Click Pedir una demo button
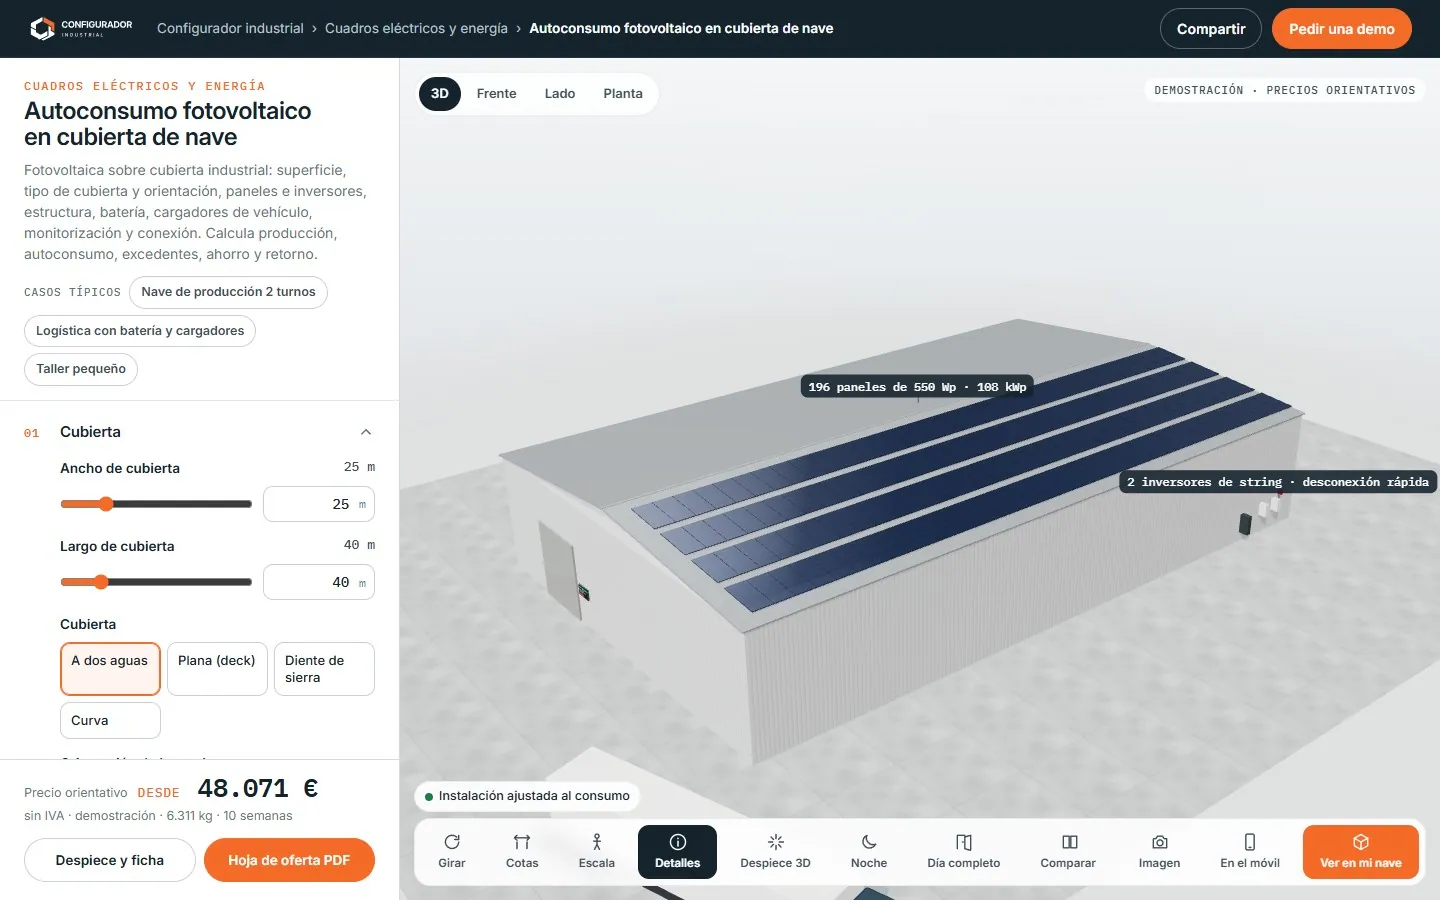The width and height of the screenshot is (1440, 900). [x=1342, y=29]
